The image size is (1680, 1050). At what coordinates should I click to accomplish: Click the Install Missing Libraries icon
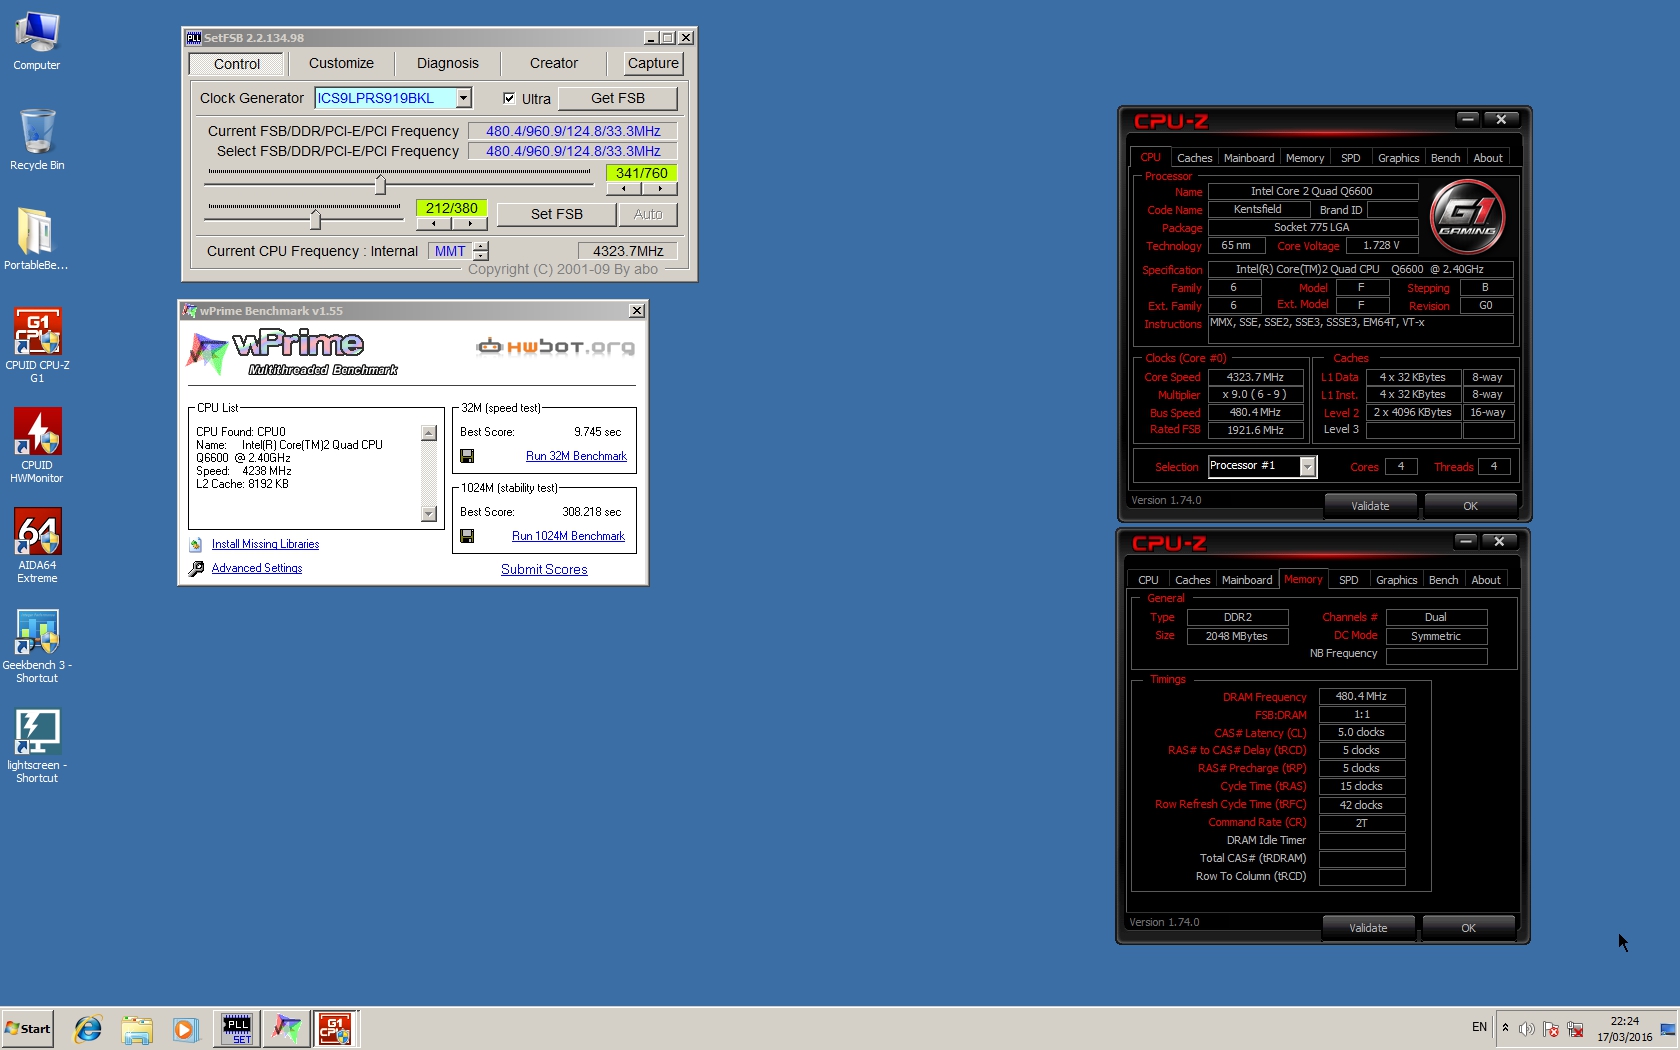196,545
